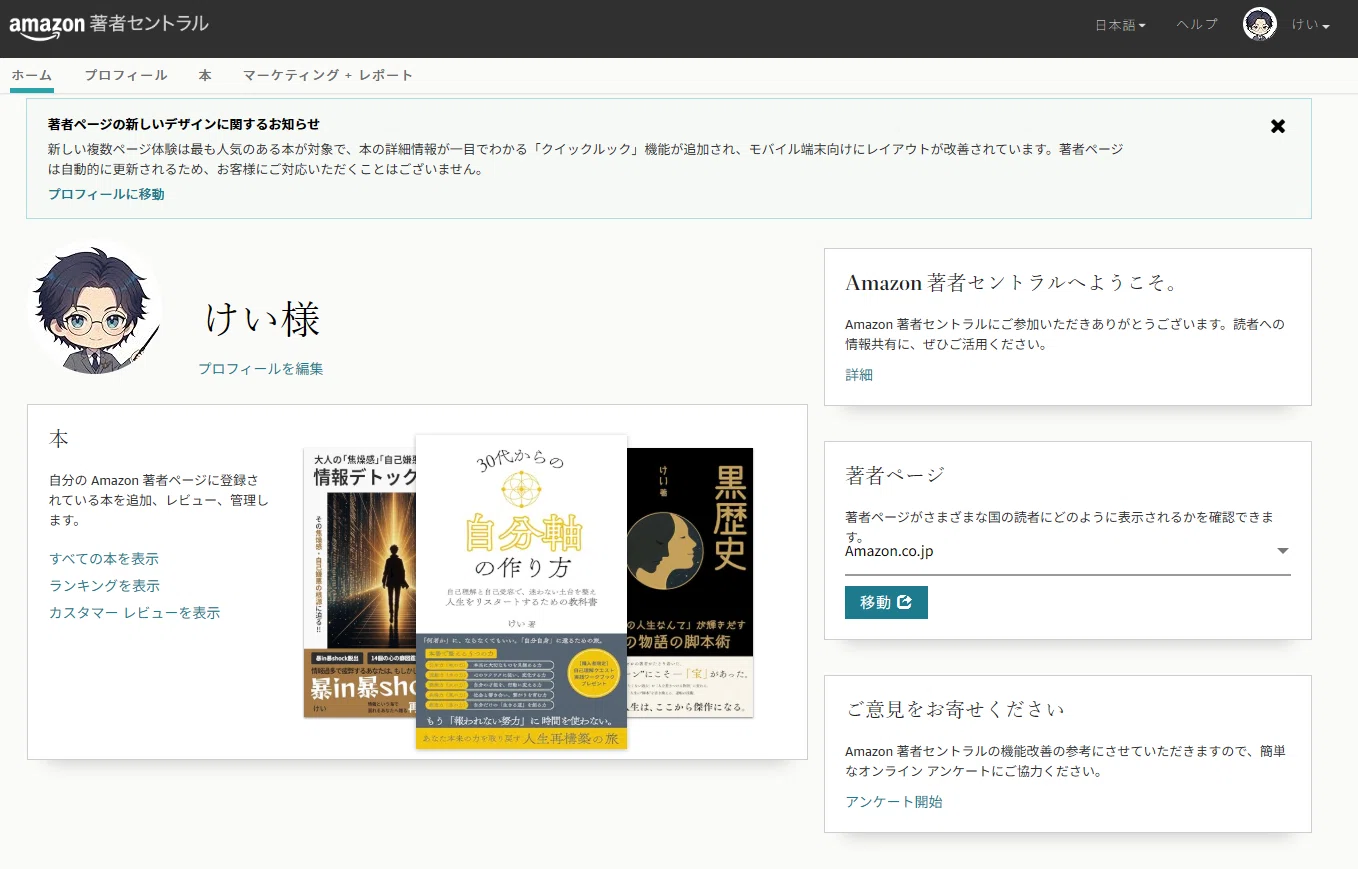Open the ヘルプ link in header

coord(1197,24)
